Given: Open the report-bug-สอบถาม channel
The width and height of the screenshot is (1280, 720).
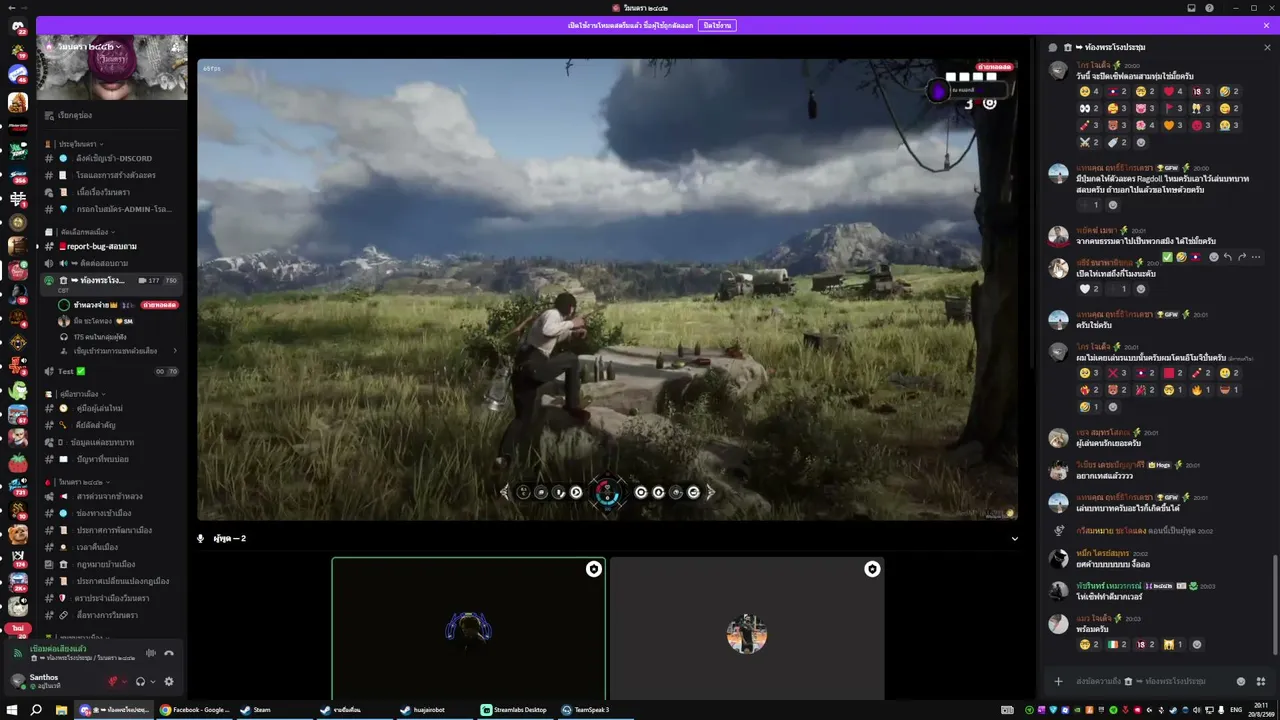Looking at the screenshot, I should tap(112, 246).
